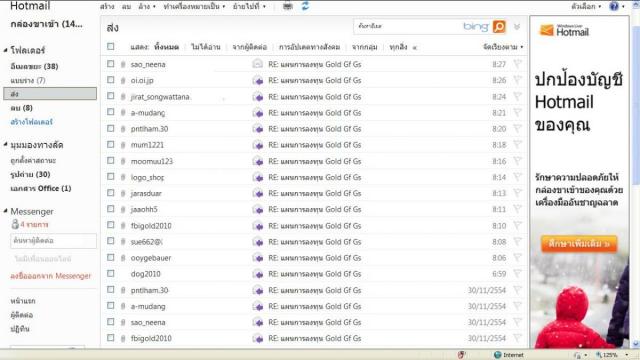Check the fbigold2010 30/11/2554 message checkbox
Screen dimensions: 640x360
(111, 338)
